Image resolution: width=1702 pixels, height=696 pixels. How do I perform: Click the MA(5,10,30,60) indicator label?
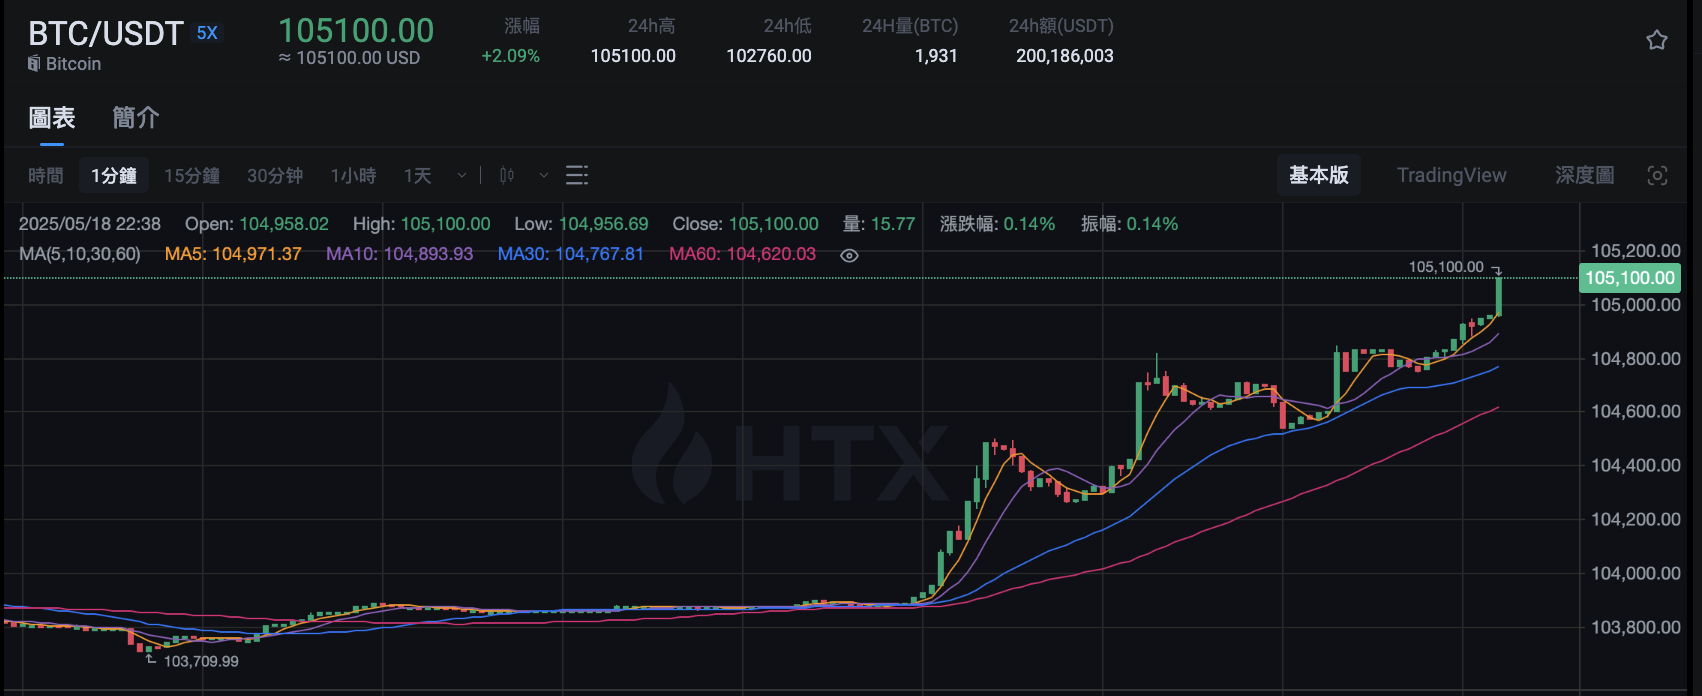tap(80, 254)
